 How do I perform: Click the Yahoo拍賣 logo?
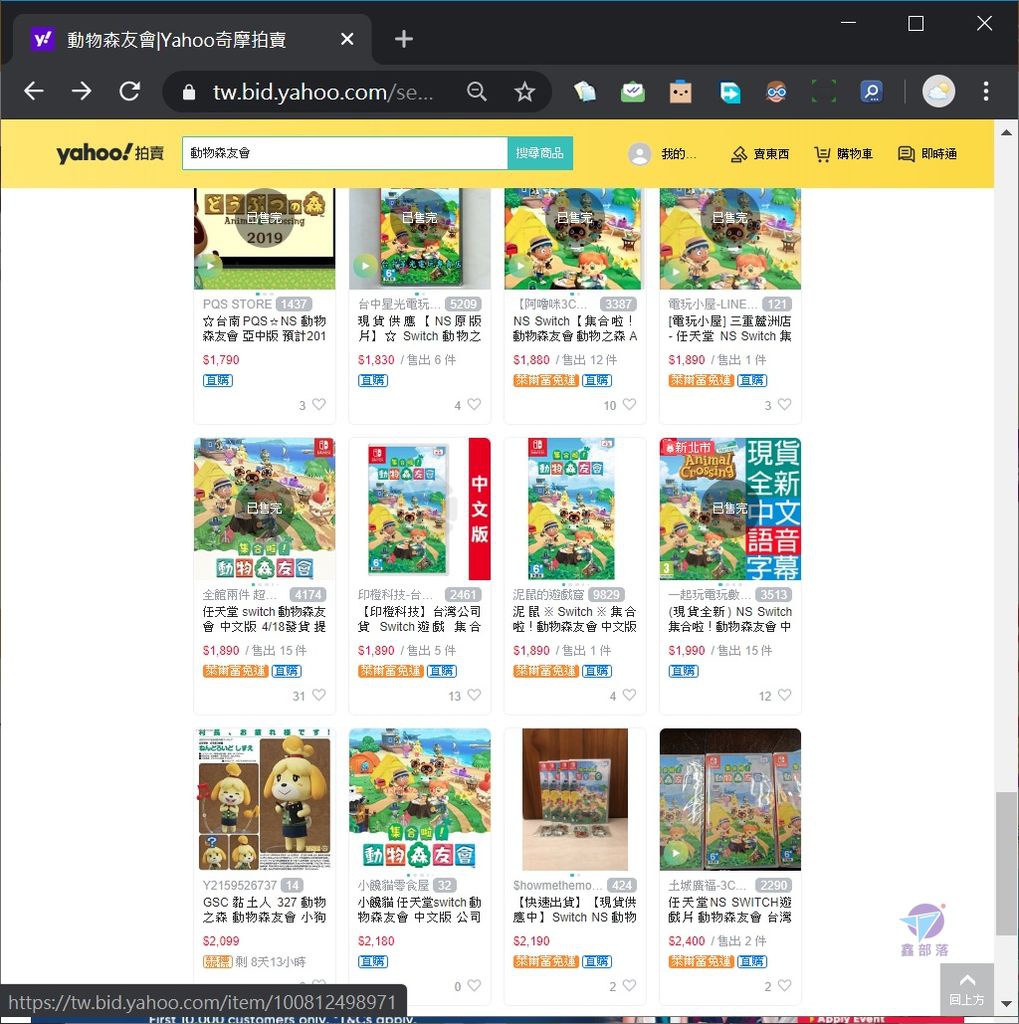pyautogui.click(x=110, y=153)
